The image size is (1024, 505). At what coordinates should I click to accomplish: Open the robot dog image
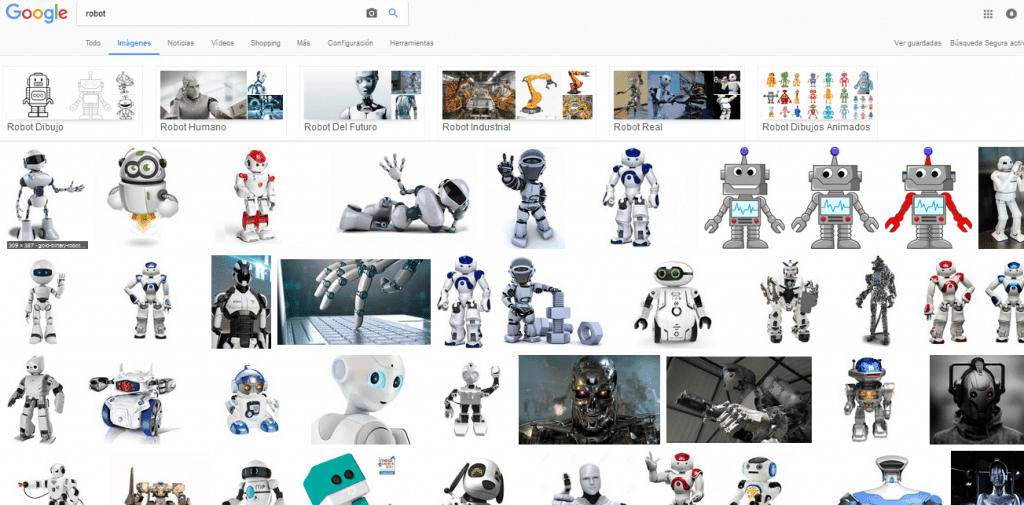coord(473,482)
